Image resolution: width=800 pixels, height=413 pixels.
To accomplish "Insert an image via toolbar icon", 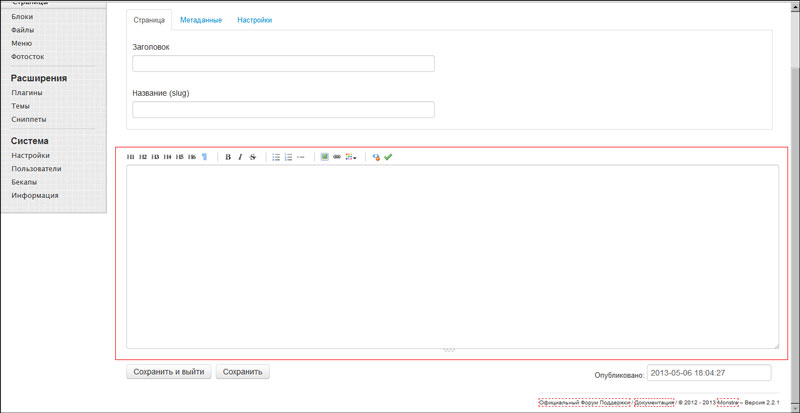I will (x=325, y=157).
